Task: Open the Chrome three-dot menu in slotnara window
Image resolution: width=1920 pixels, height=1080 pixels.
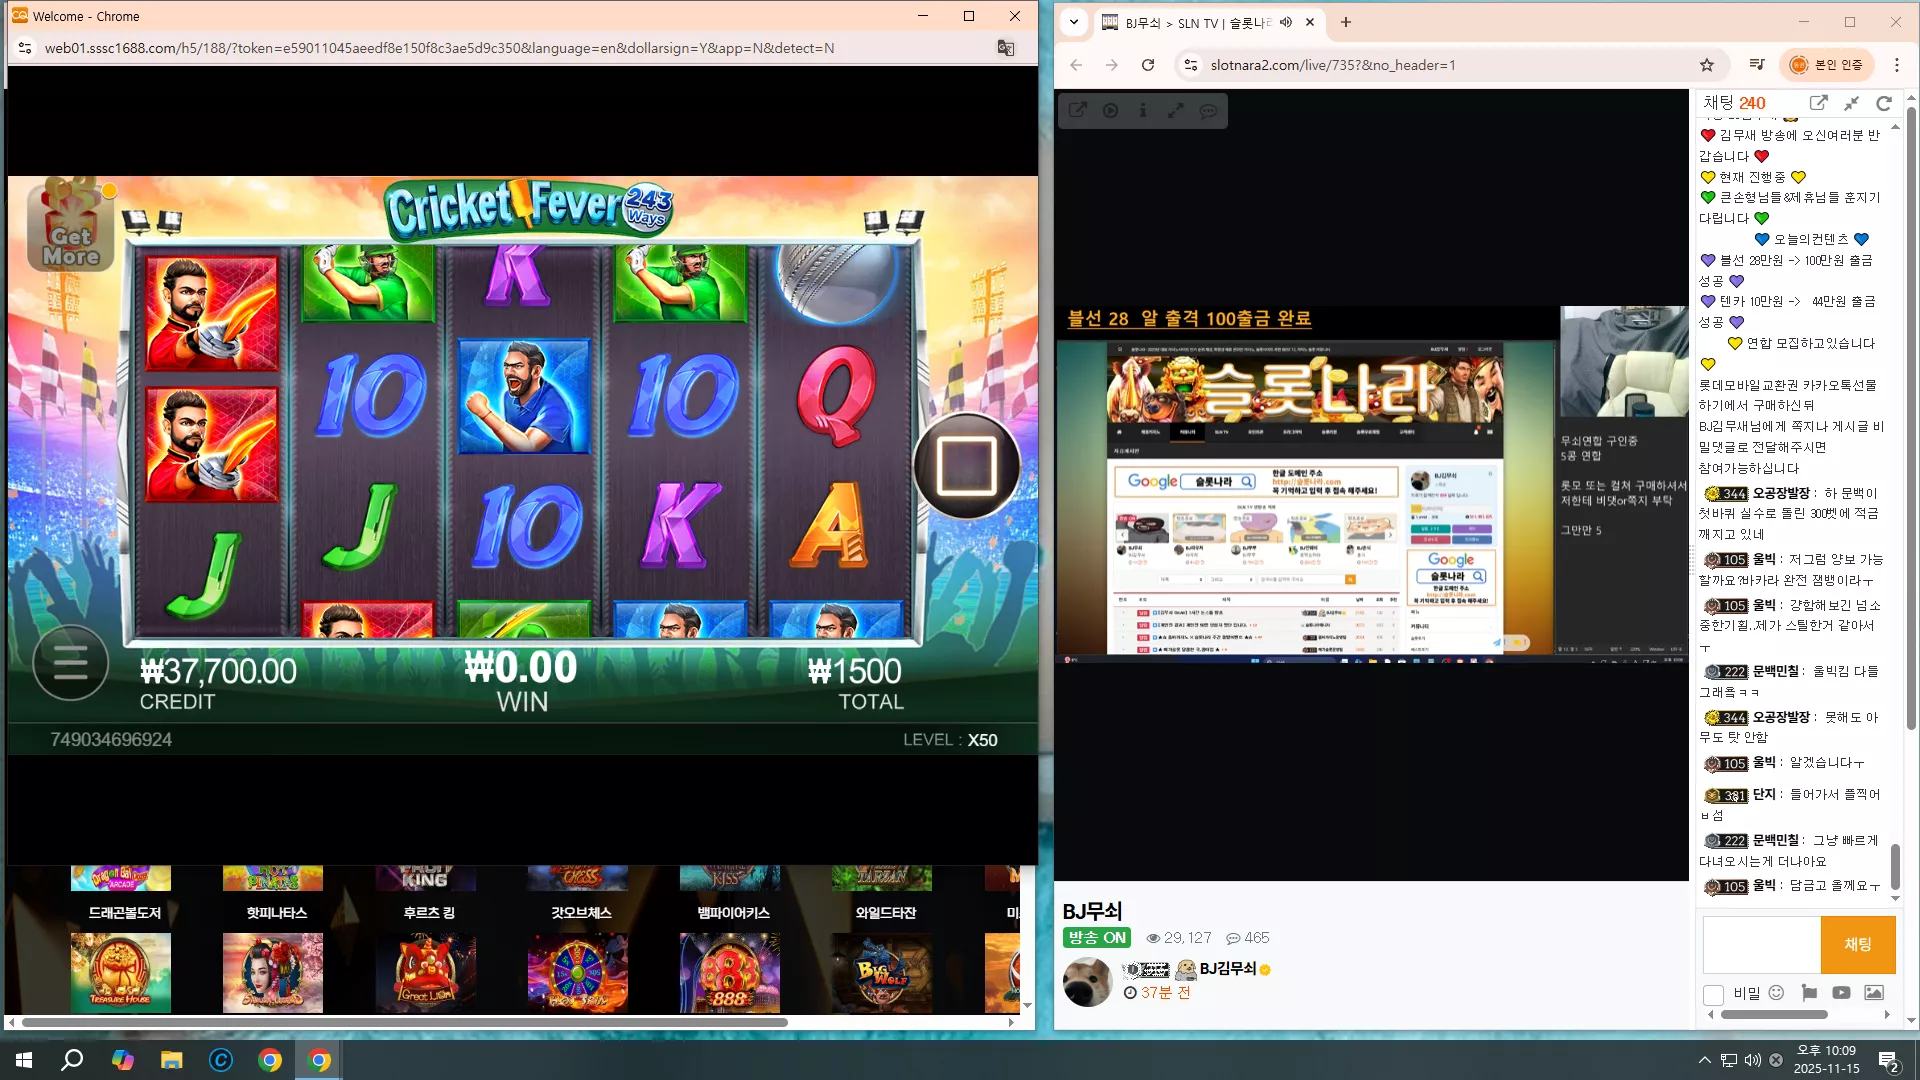Action: [x=1897, y=65]
